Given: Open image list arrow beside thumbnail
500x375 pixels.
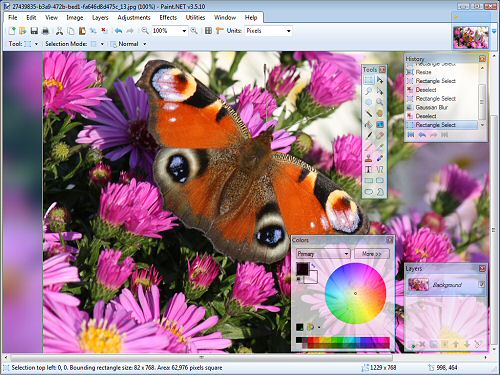Looking at the screenshot, I should click(x=494, y=31).
